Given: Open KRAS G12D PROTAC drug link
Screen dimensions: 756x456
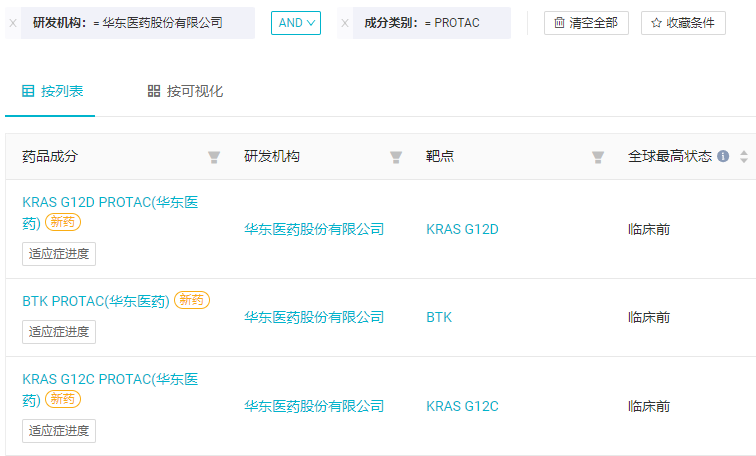Looking at the screenshot, I should point(110,212).
